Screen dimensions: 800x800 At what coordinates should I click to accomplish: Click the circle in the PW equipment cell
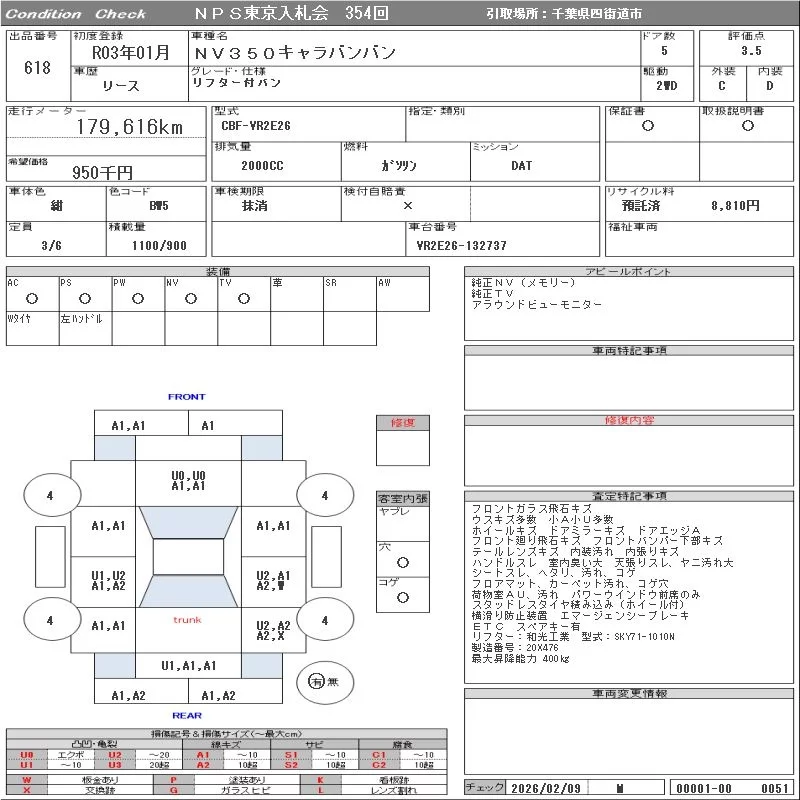pos(138,298)
